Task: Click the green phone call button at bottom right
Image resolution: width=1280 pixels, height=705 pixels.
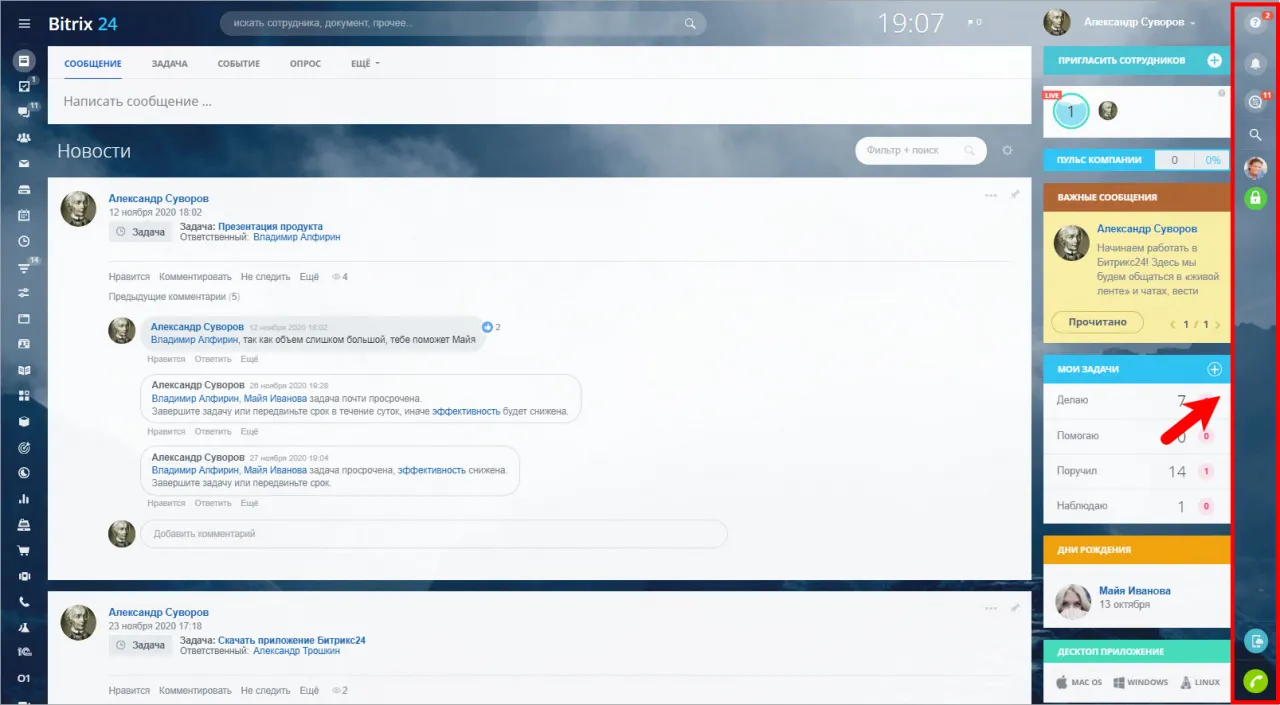Action: pyautogui.click(x=1255, y=681)
